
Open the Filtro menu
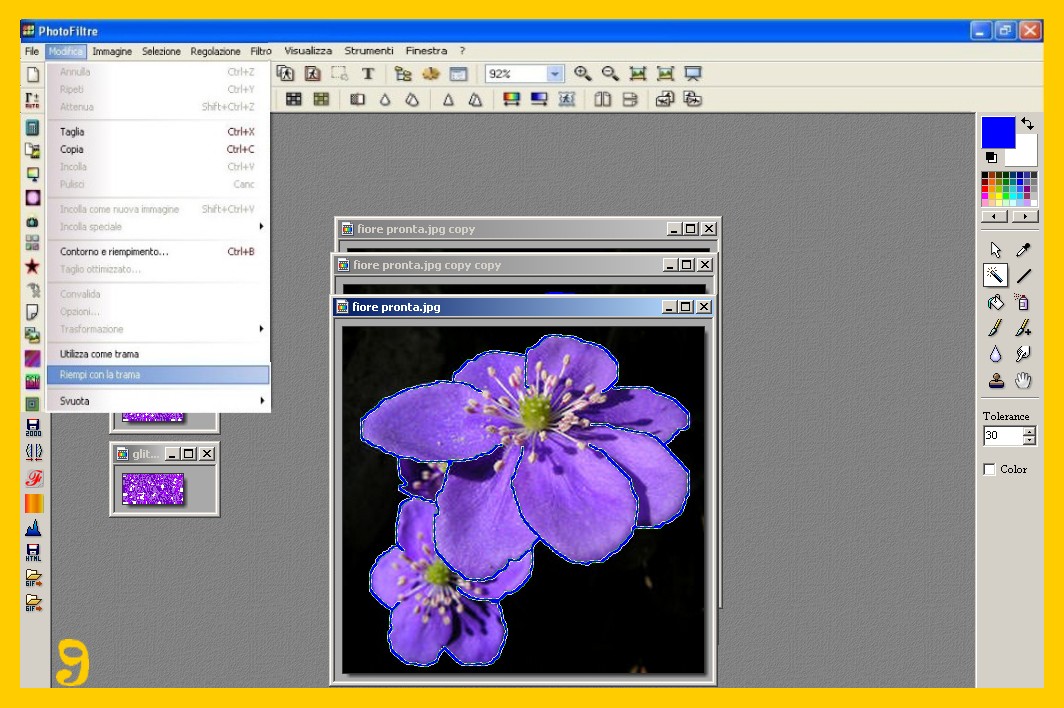pyautogui.click(x=261, y=51)
